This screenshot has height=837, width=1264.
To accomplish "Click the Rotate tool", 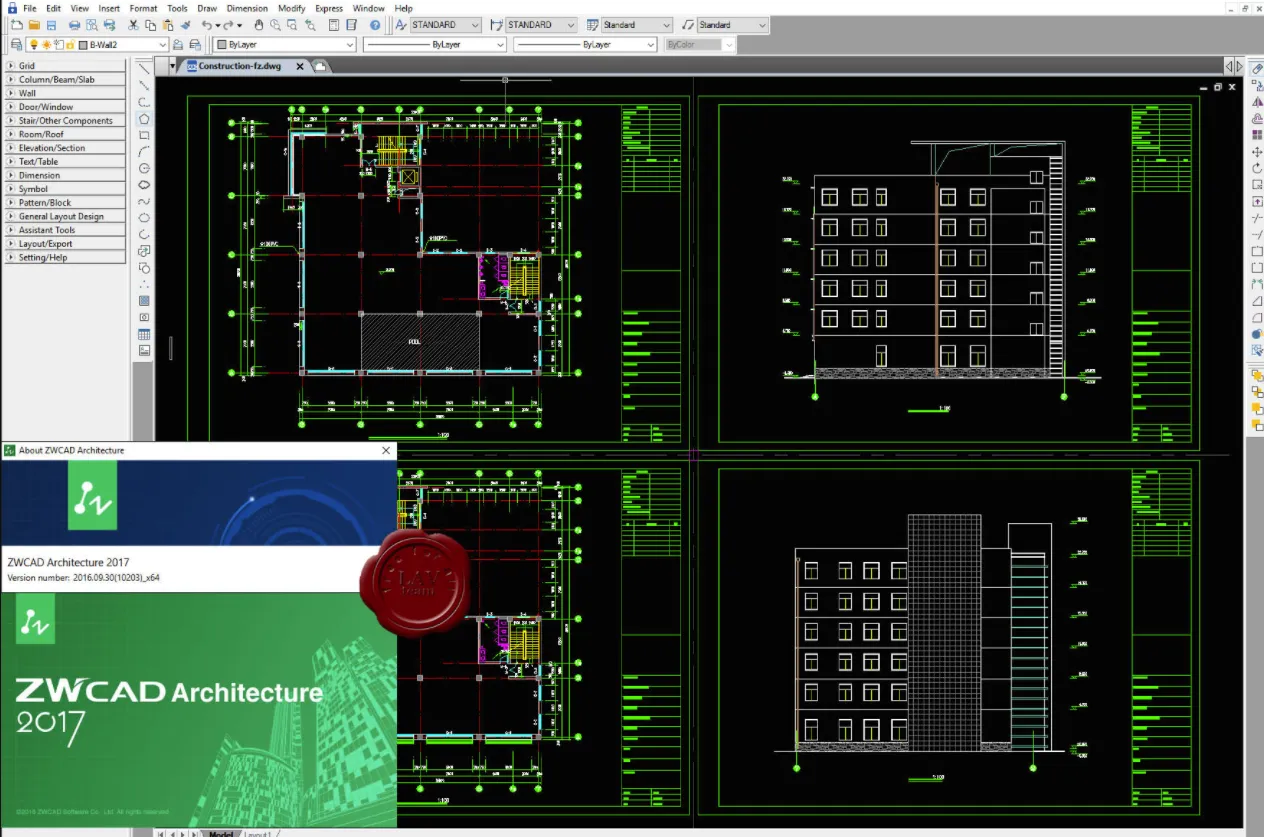I will click(1257, 168).
